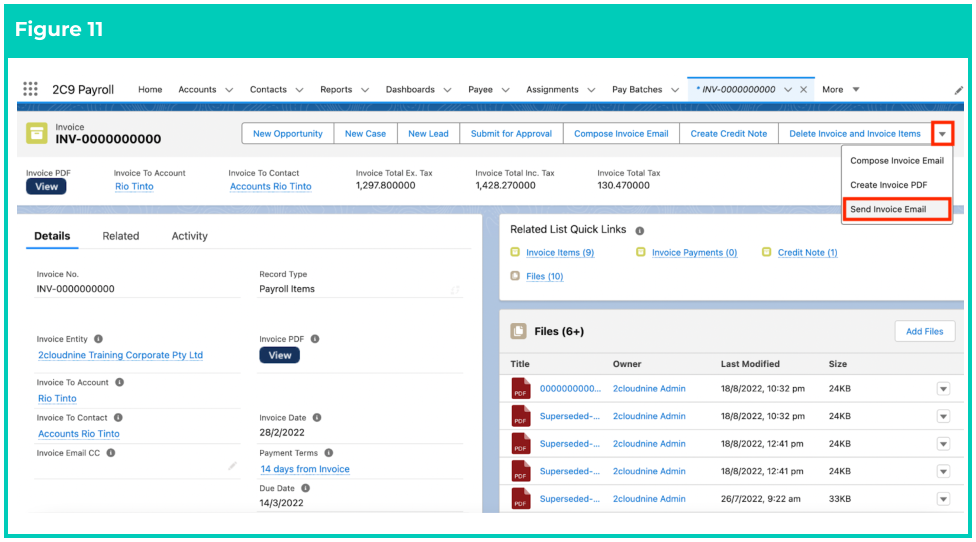Click the info icon next to Invoice To Contact
The height and width of the screenshot is (542, 976).
click(118, 418)
